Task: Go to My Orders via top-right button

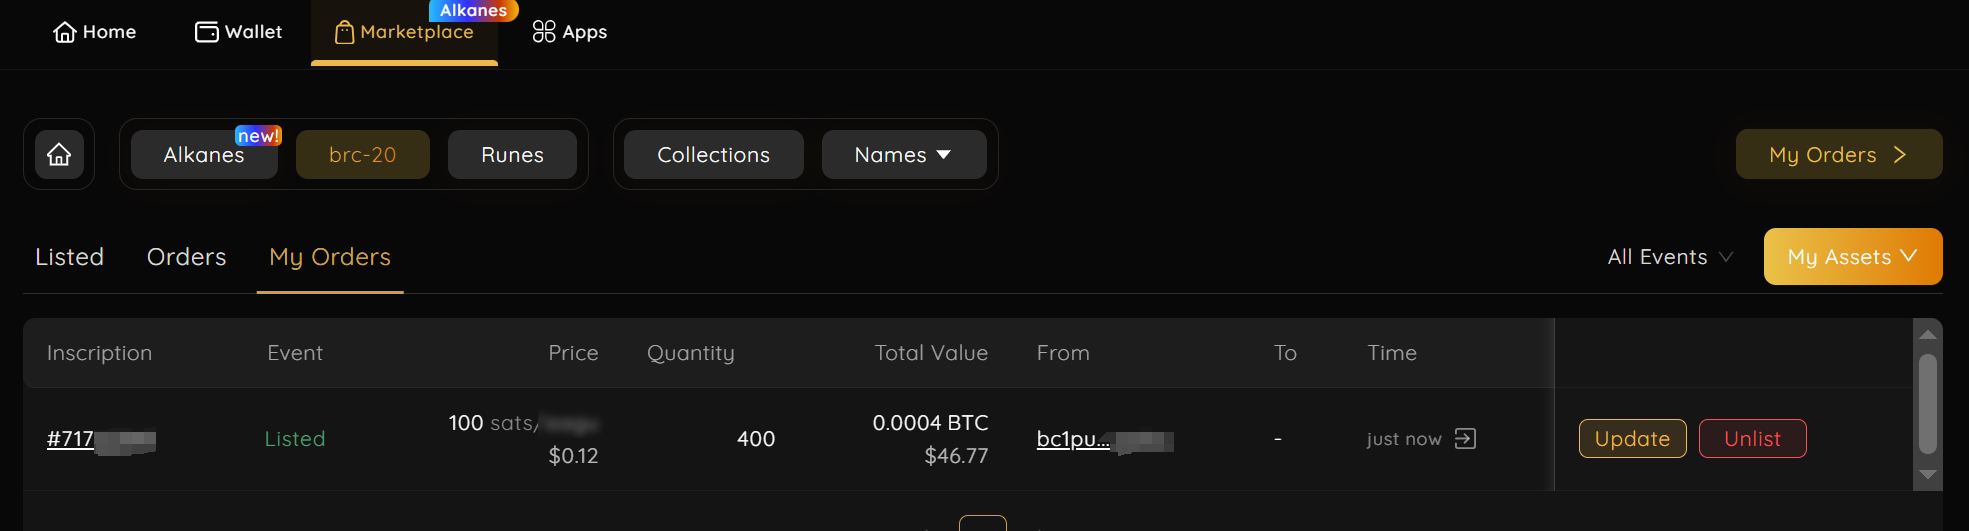Action: (1838, 155)
